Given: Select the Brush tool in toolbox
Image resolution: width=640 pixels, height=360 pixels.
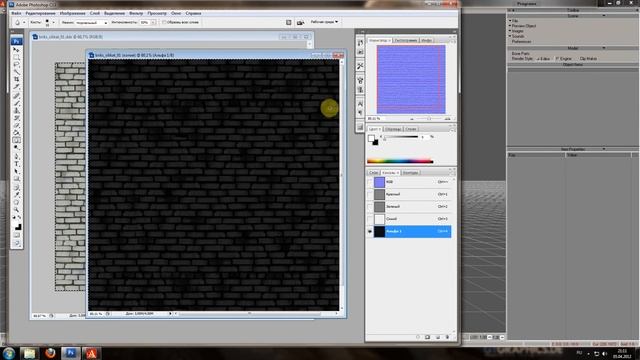Looking at the screenshot, I should click(16, 103).
